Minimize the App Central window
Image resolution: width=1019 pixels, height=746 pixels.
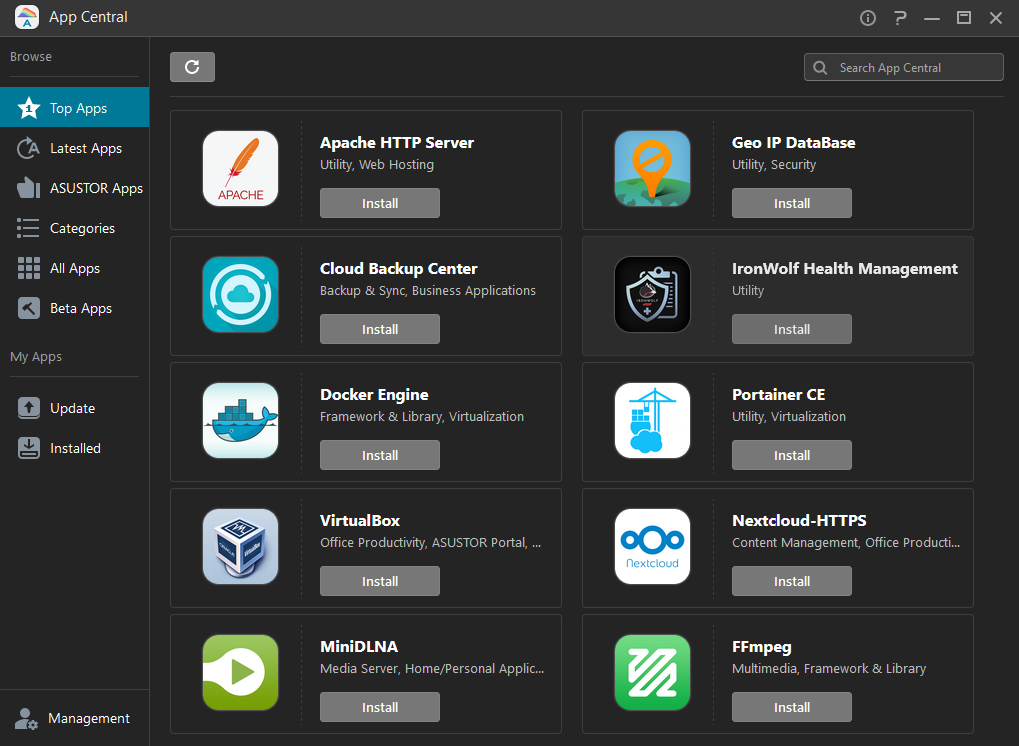(932, 18)
